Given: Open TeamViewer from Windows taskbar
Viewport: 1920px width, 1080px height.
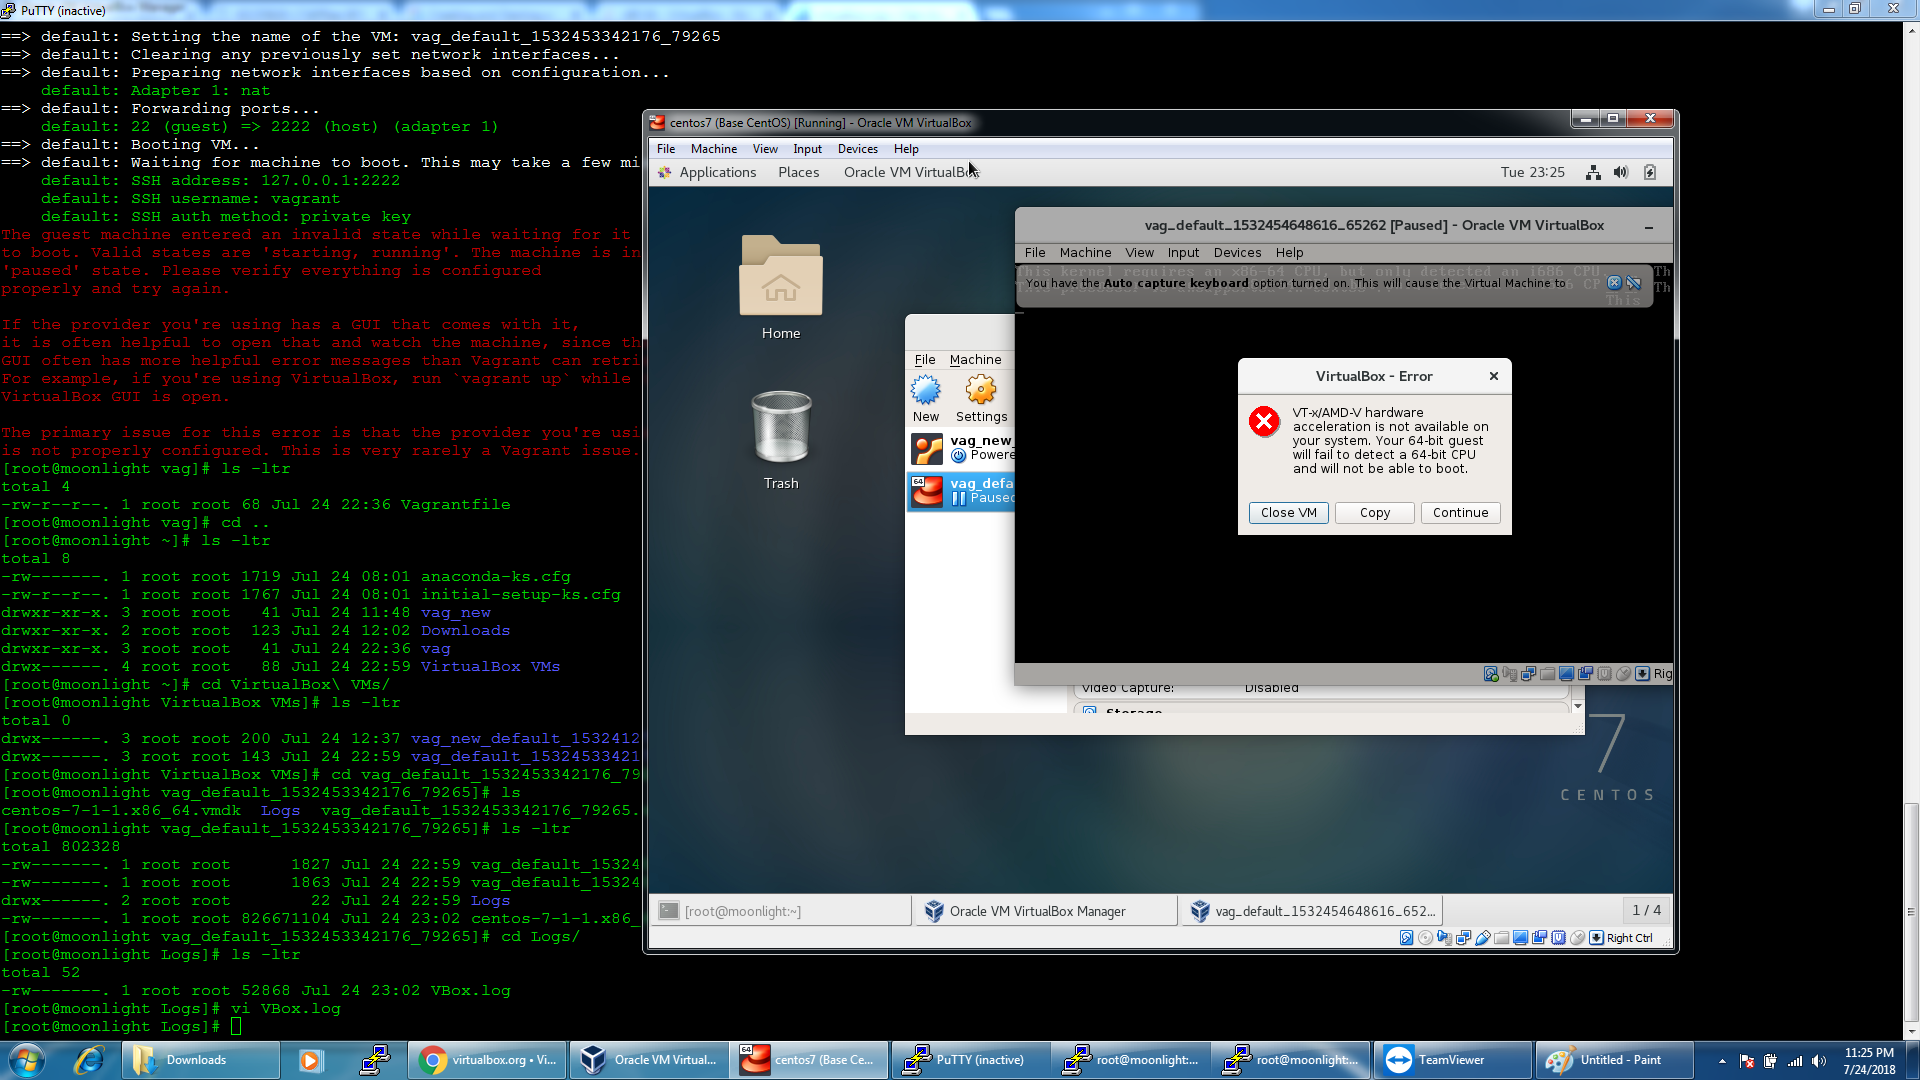Looking at the screenshot, I should 1453,1060.
